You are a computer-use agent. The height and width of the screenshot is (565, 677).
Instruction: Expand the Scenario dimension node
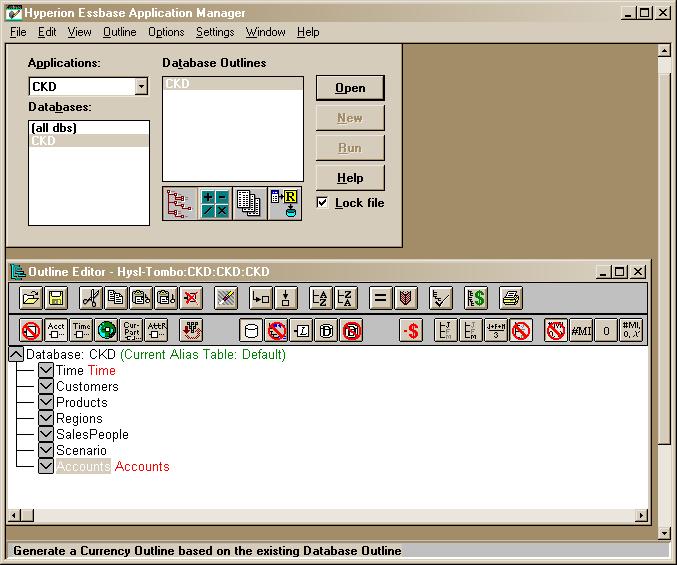46,450
